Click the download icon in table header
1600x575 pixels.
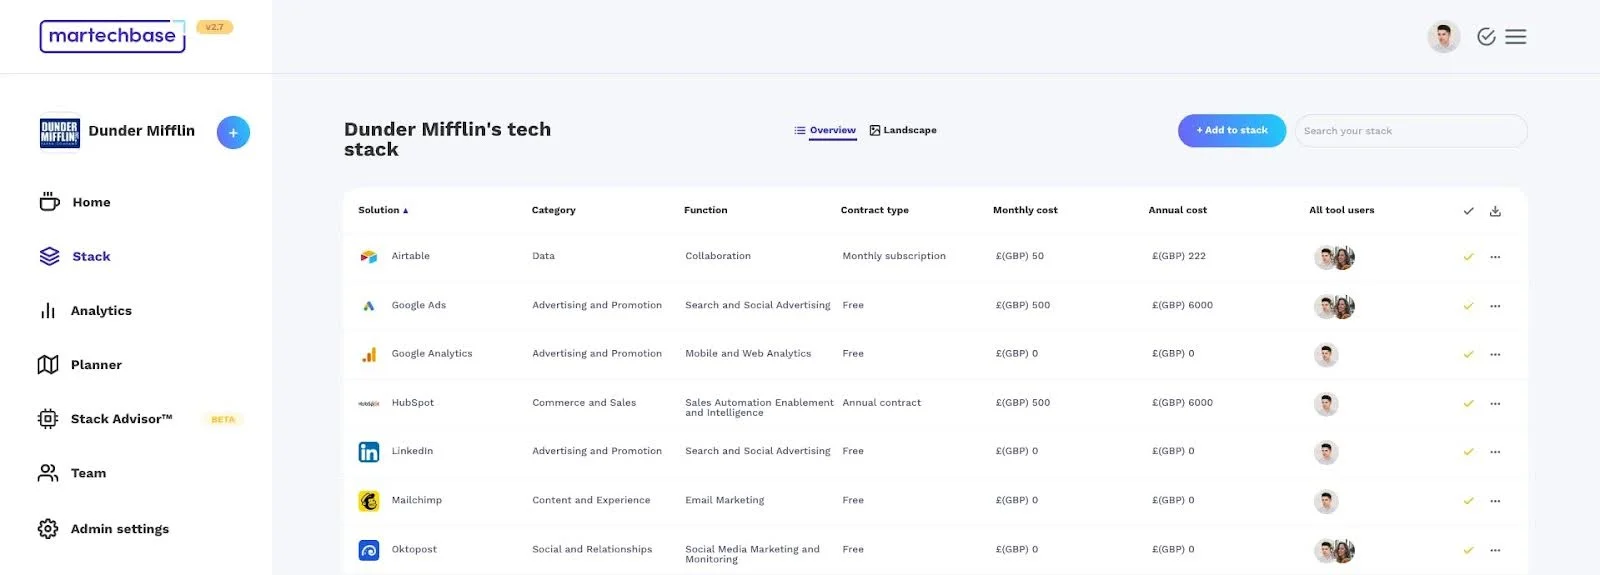point(1495,211)
